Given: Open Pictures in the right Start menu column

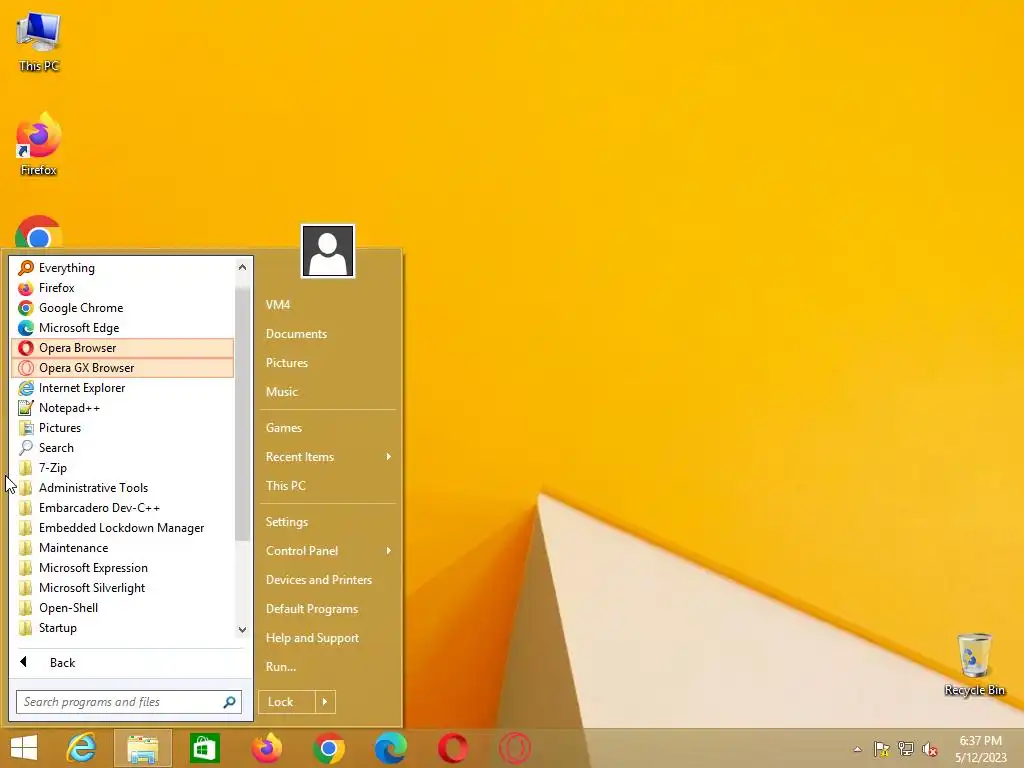Looking at the screenshot, I should click(x=328, y=363).
